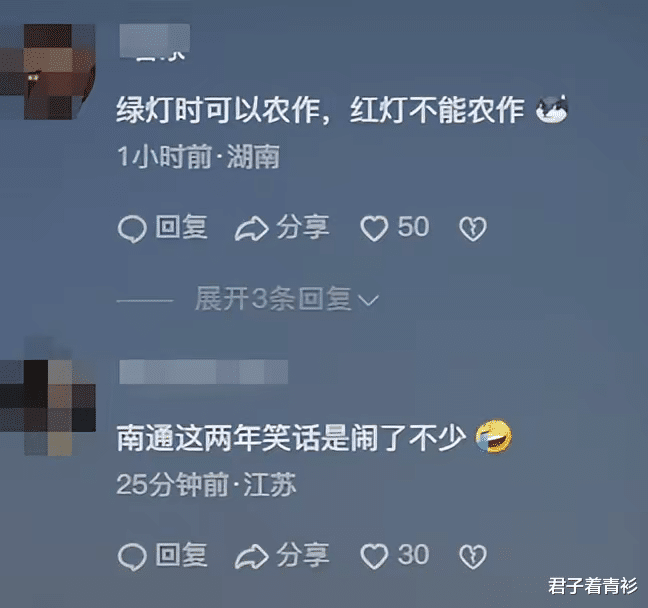Click the chevron next to 展开3条回复
The height and width of the screenshot is (608, 648).
coord(368,300)
